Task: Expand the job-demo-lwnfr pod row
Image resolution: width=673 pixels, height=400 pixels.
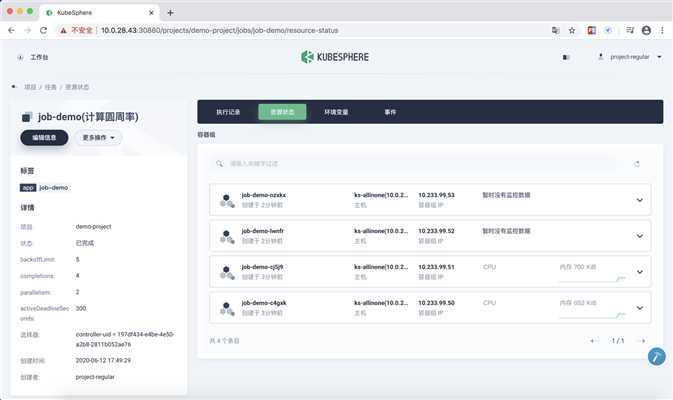Action: [640, 236]
